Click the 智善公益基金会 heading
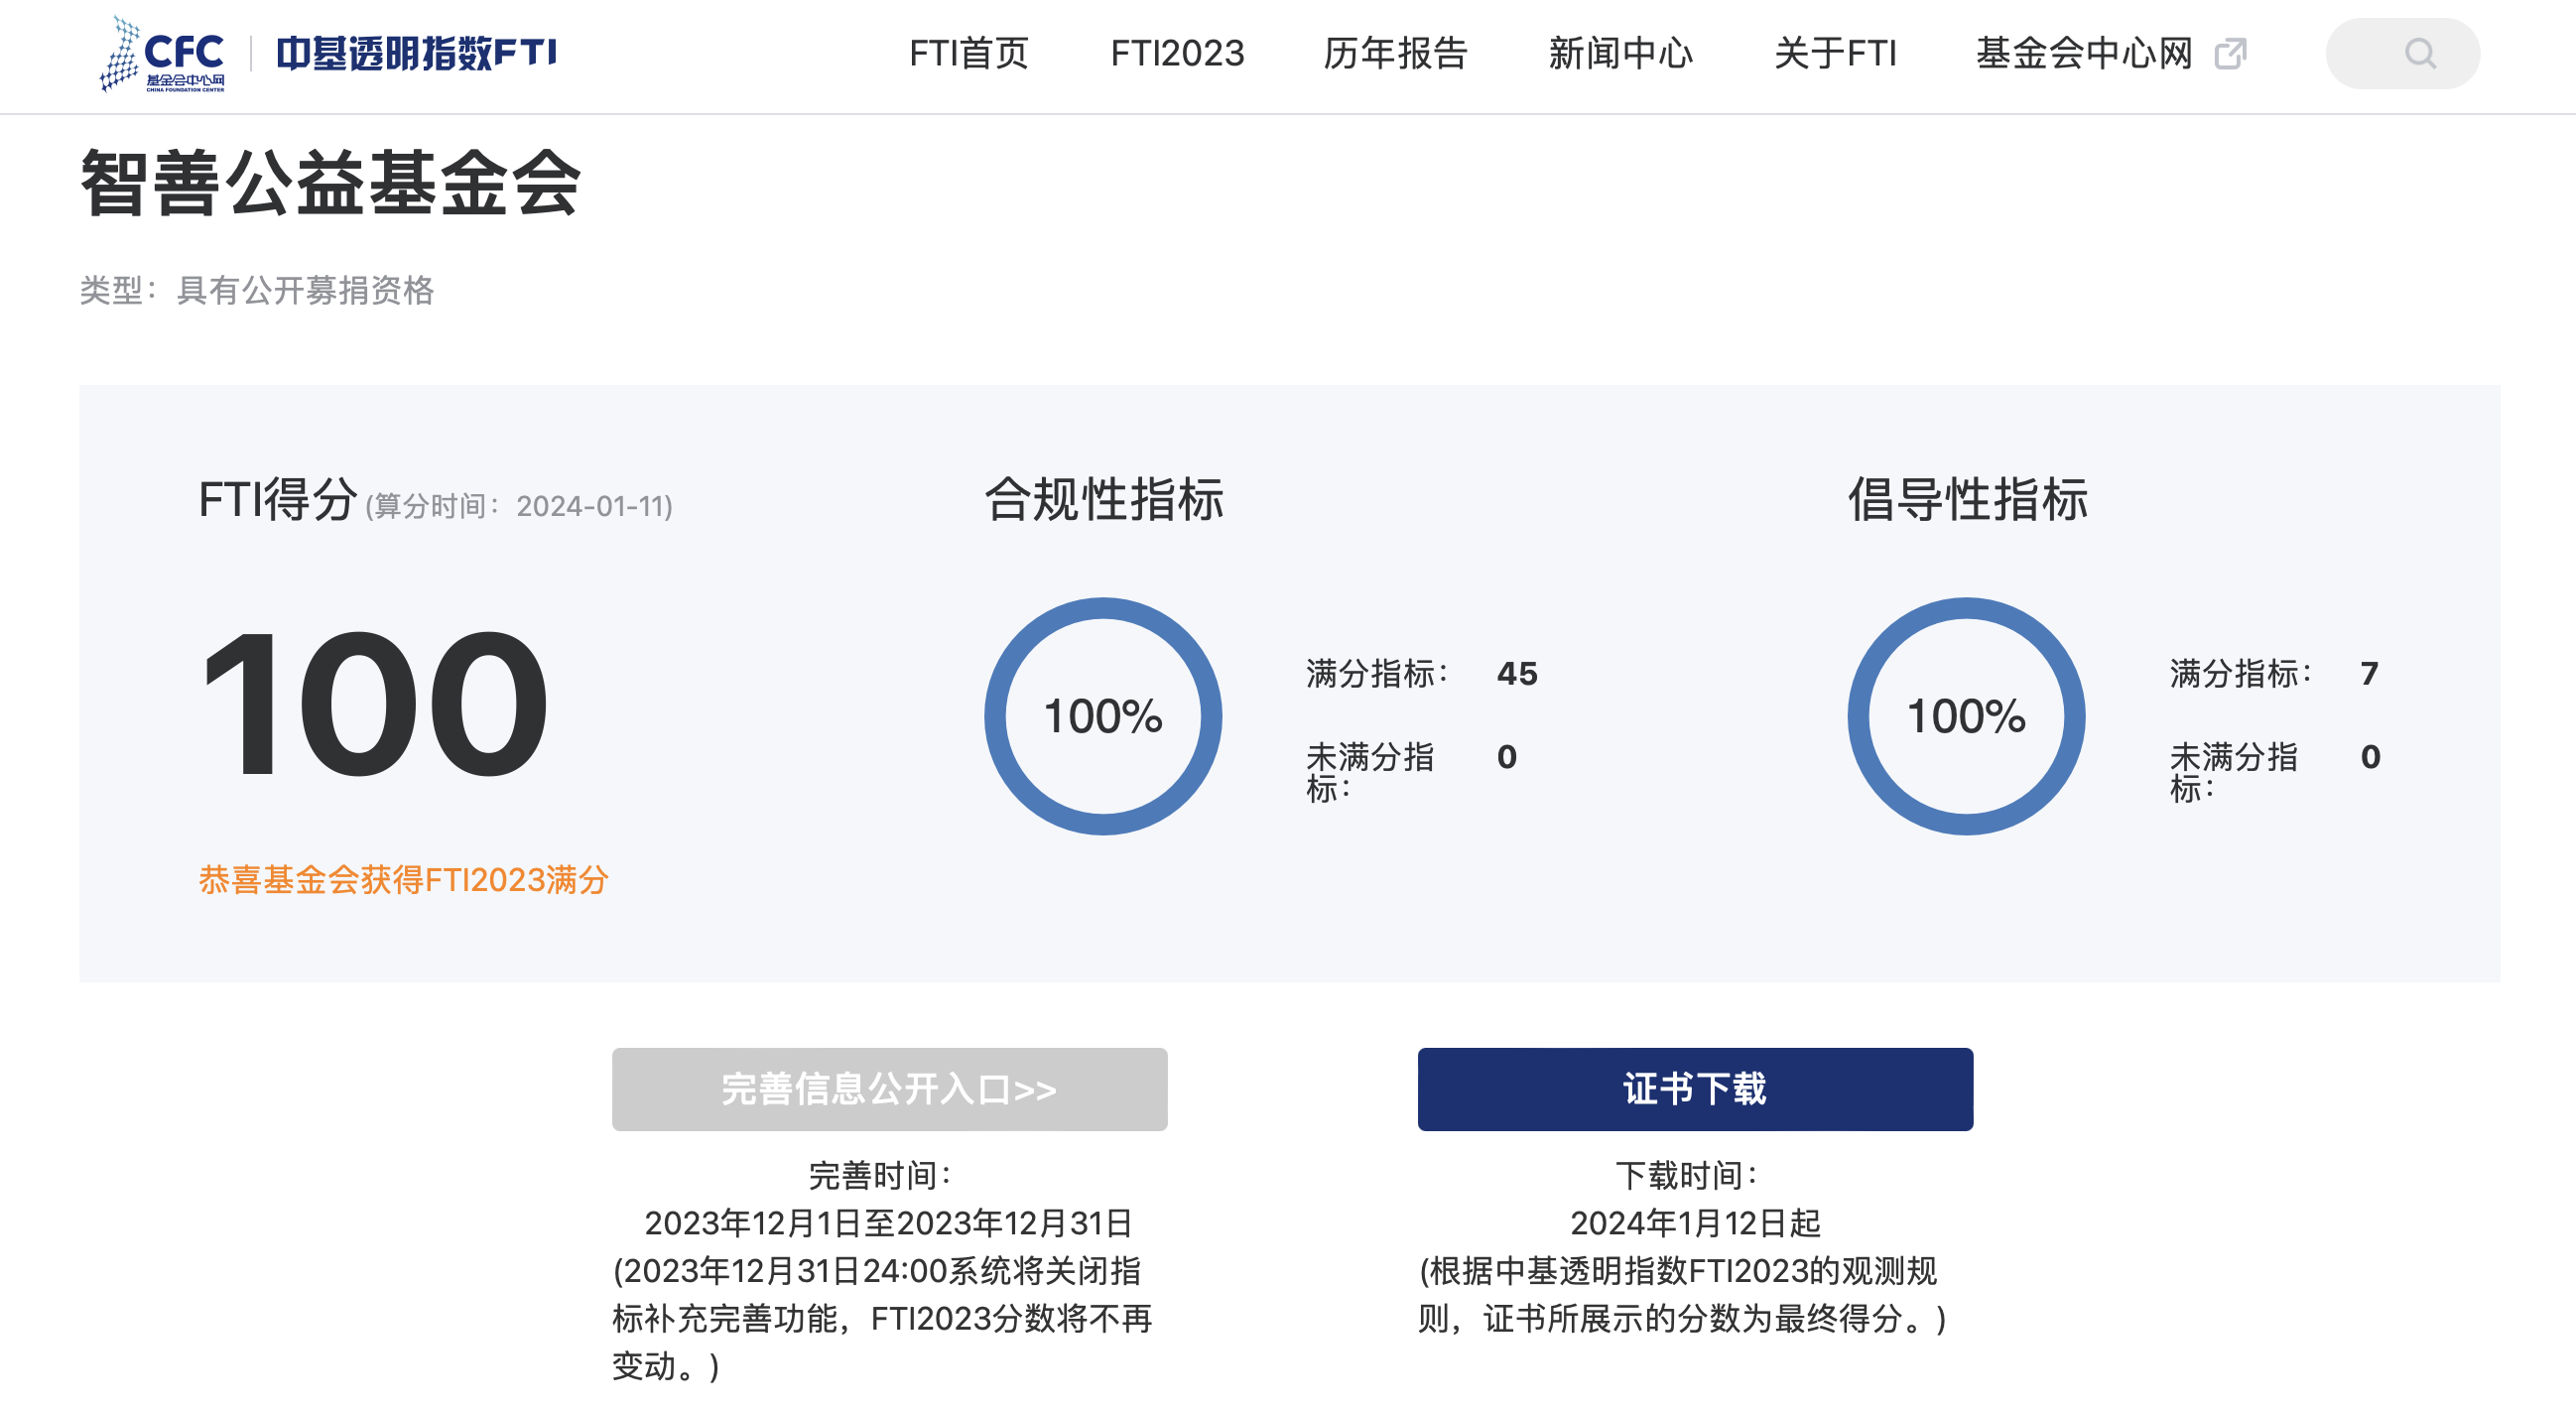 [x=330, y=183]
